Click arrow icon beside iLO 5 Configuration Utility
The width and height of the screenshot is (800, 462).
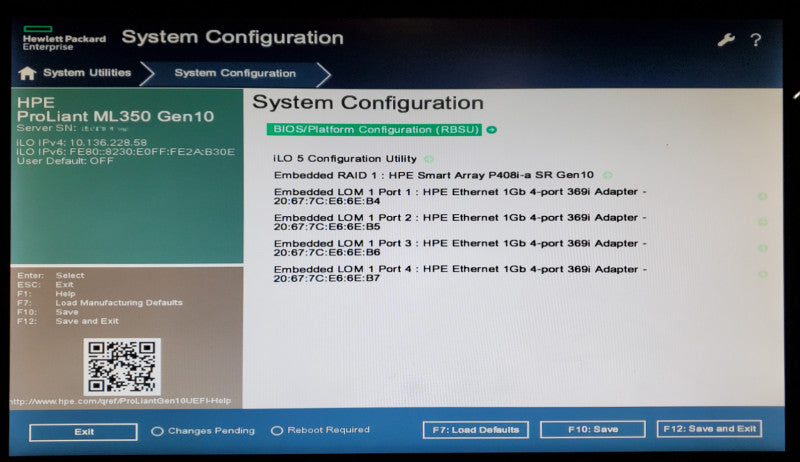(429, 159)
